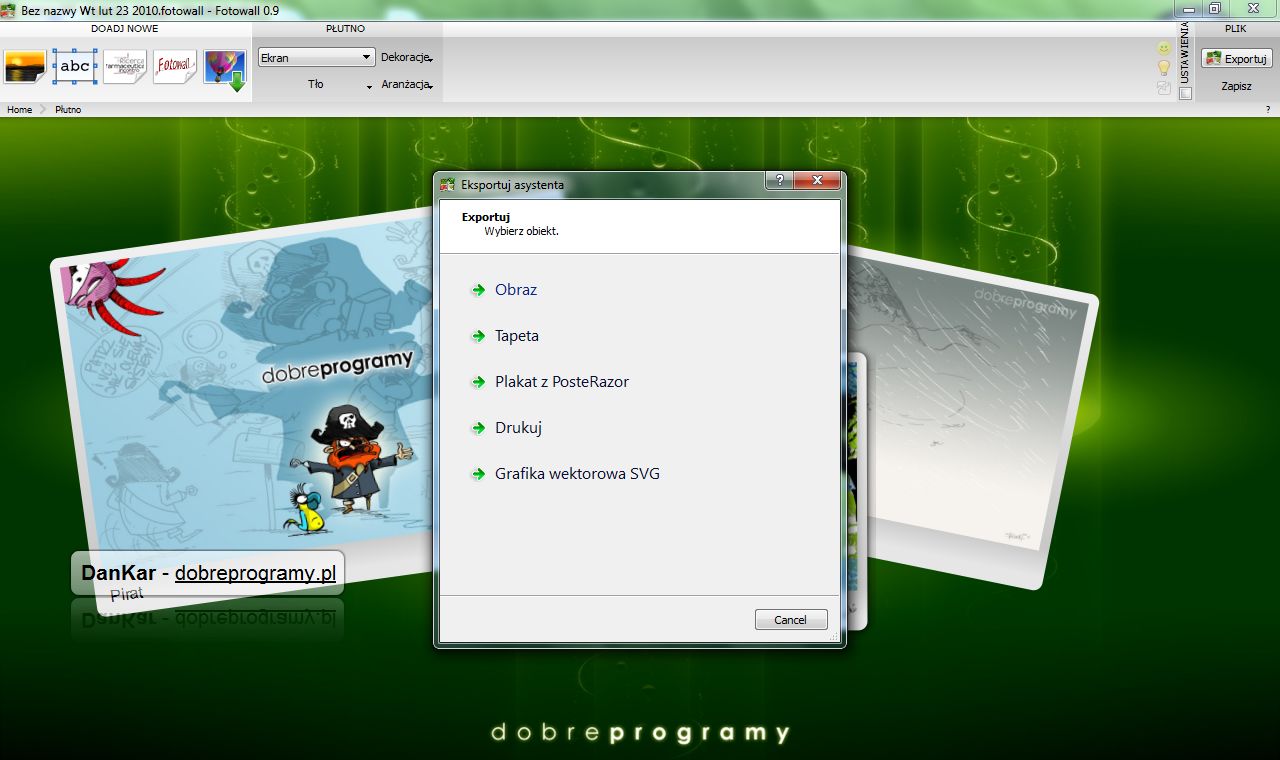1280x760 pixels.
Task: Click the question mark help at bar's right end
Action: point(1268,110)
